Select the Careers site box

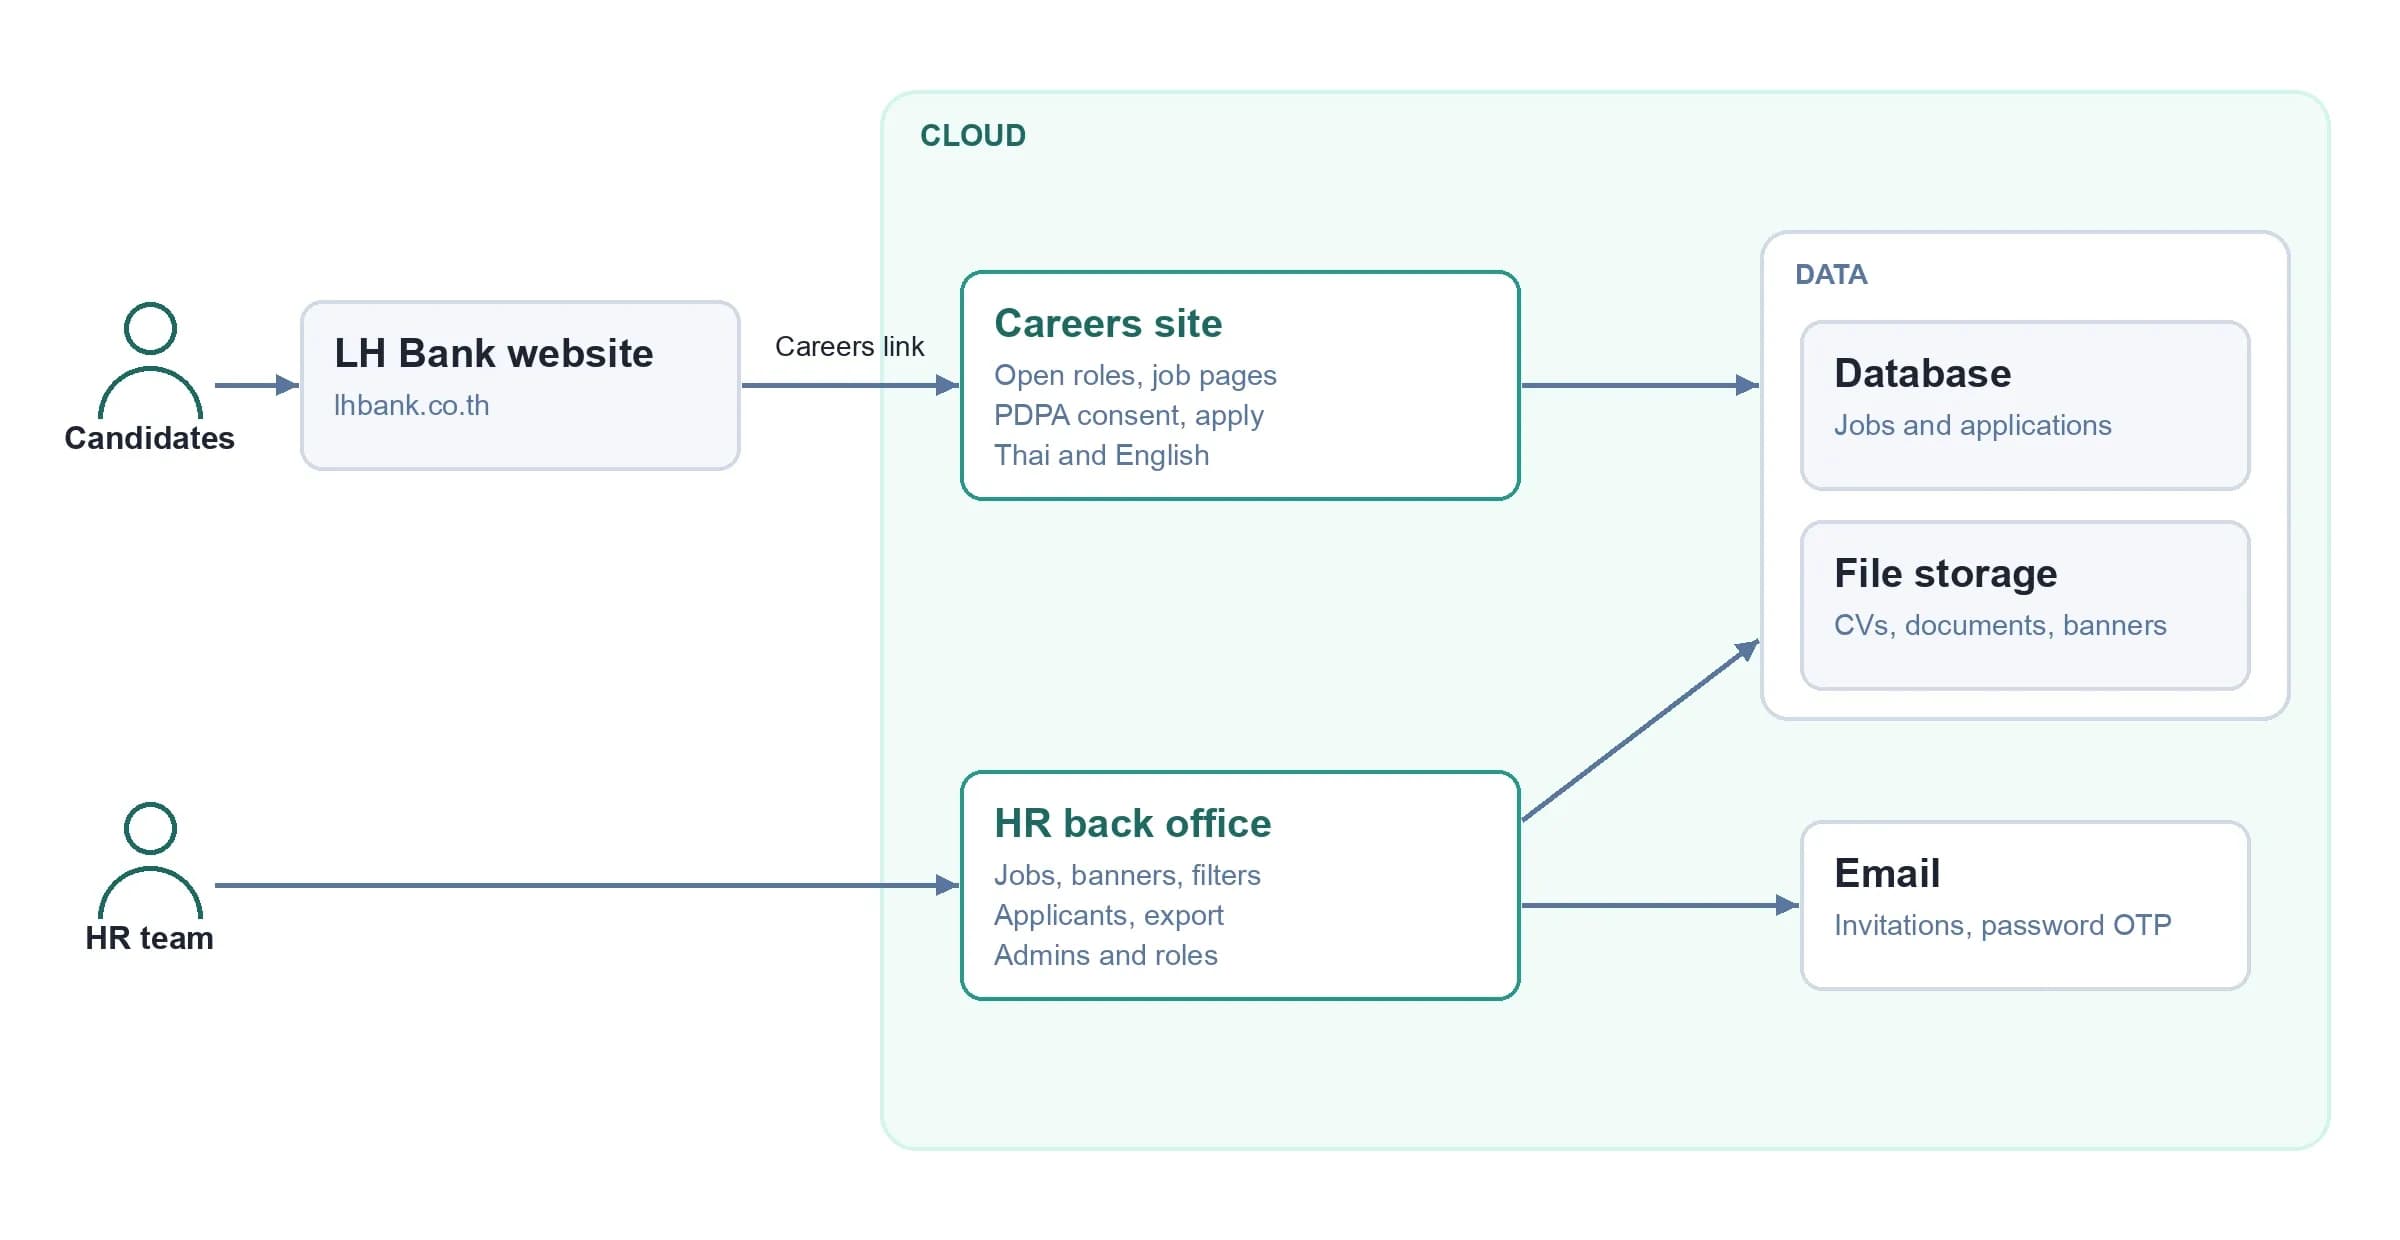pos(1240,386)
